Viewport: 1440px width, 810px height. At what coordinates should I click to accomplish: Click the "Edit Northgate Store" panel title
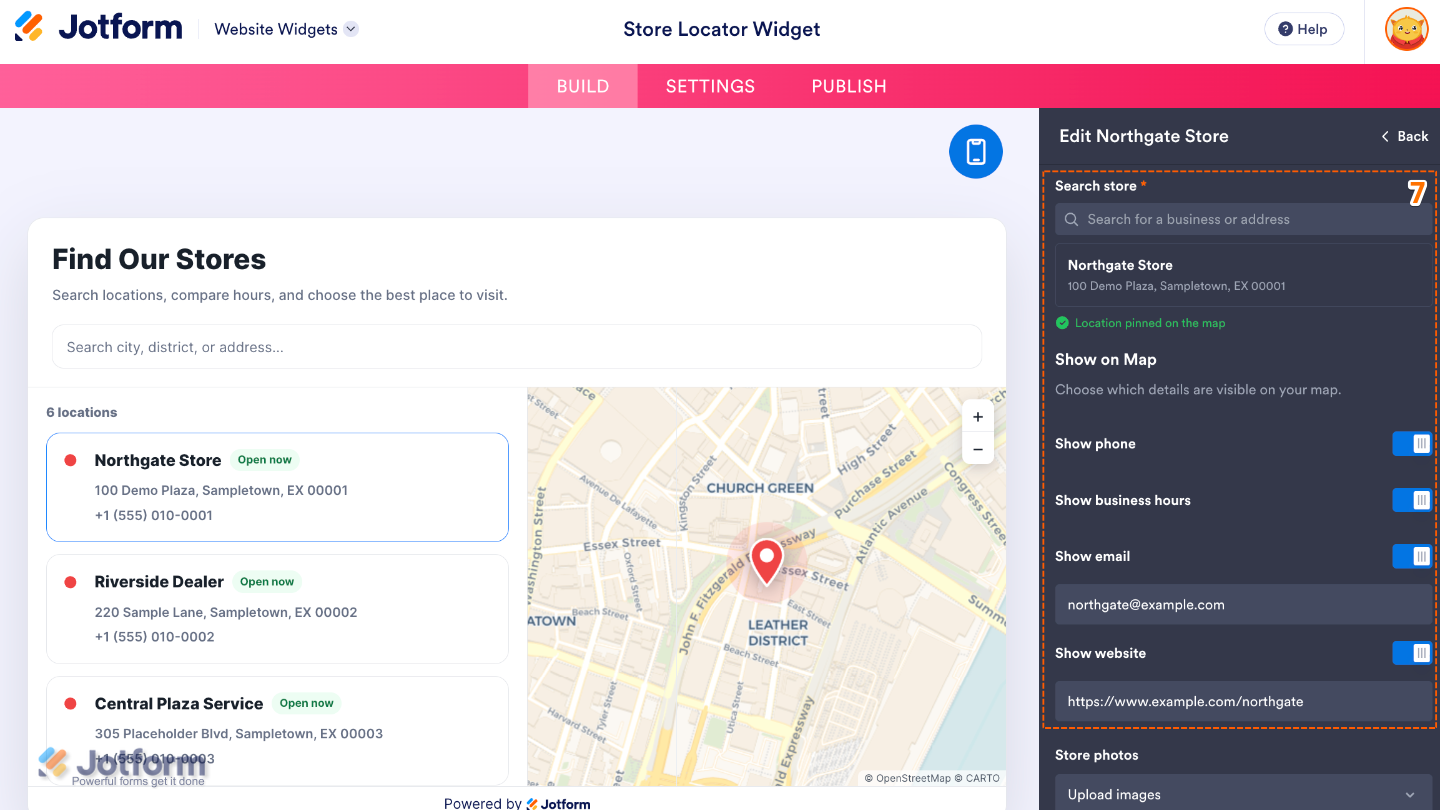click(x=1144, y=136)
